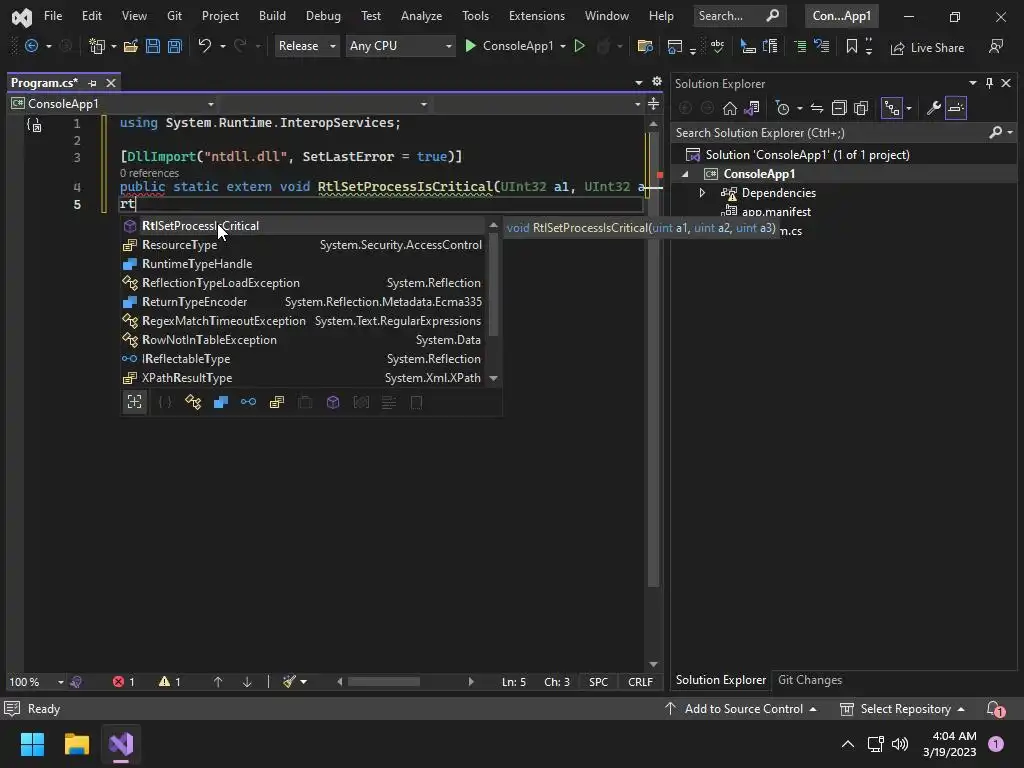1024x768 pixels.
Task: Click the horizontal scrollbar thumb under the editor
Action: click(383, 682)
